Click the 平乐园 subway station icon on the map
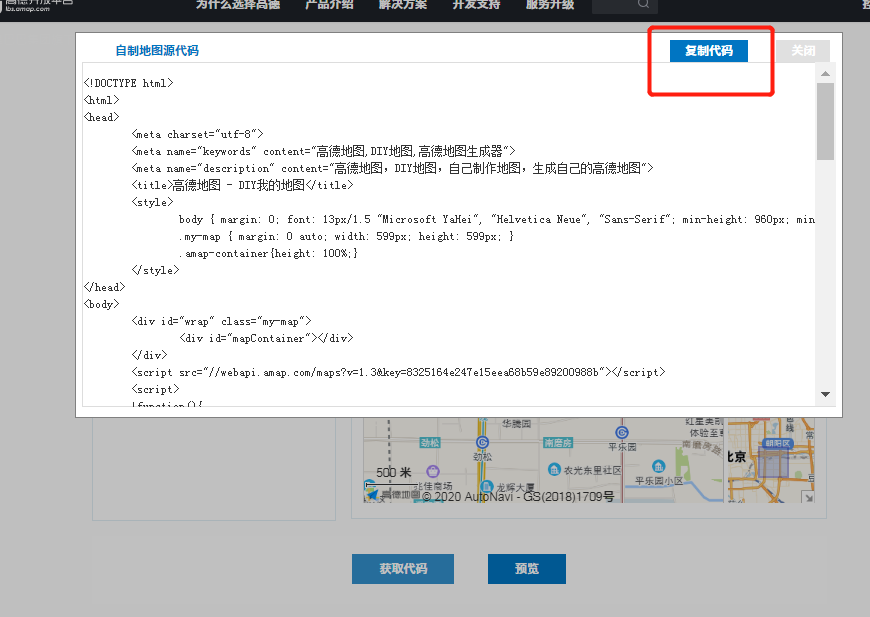 (622, 432)
